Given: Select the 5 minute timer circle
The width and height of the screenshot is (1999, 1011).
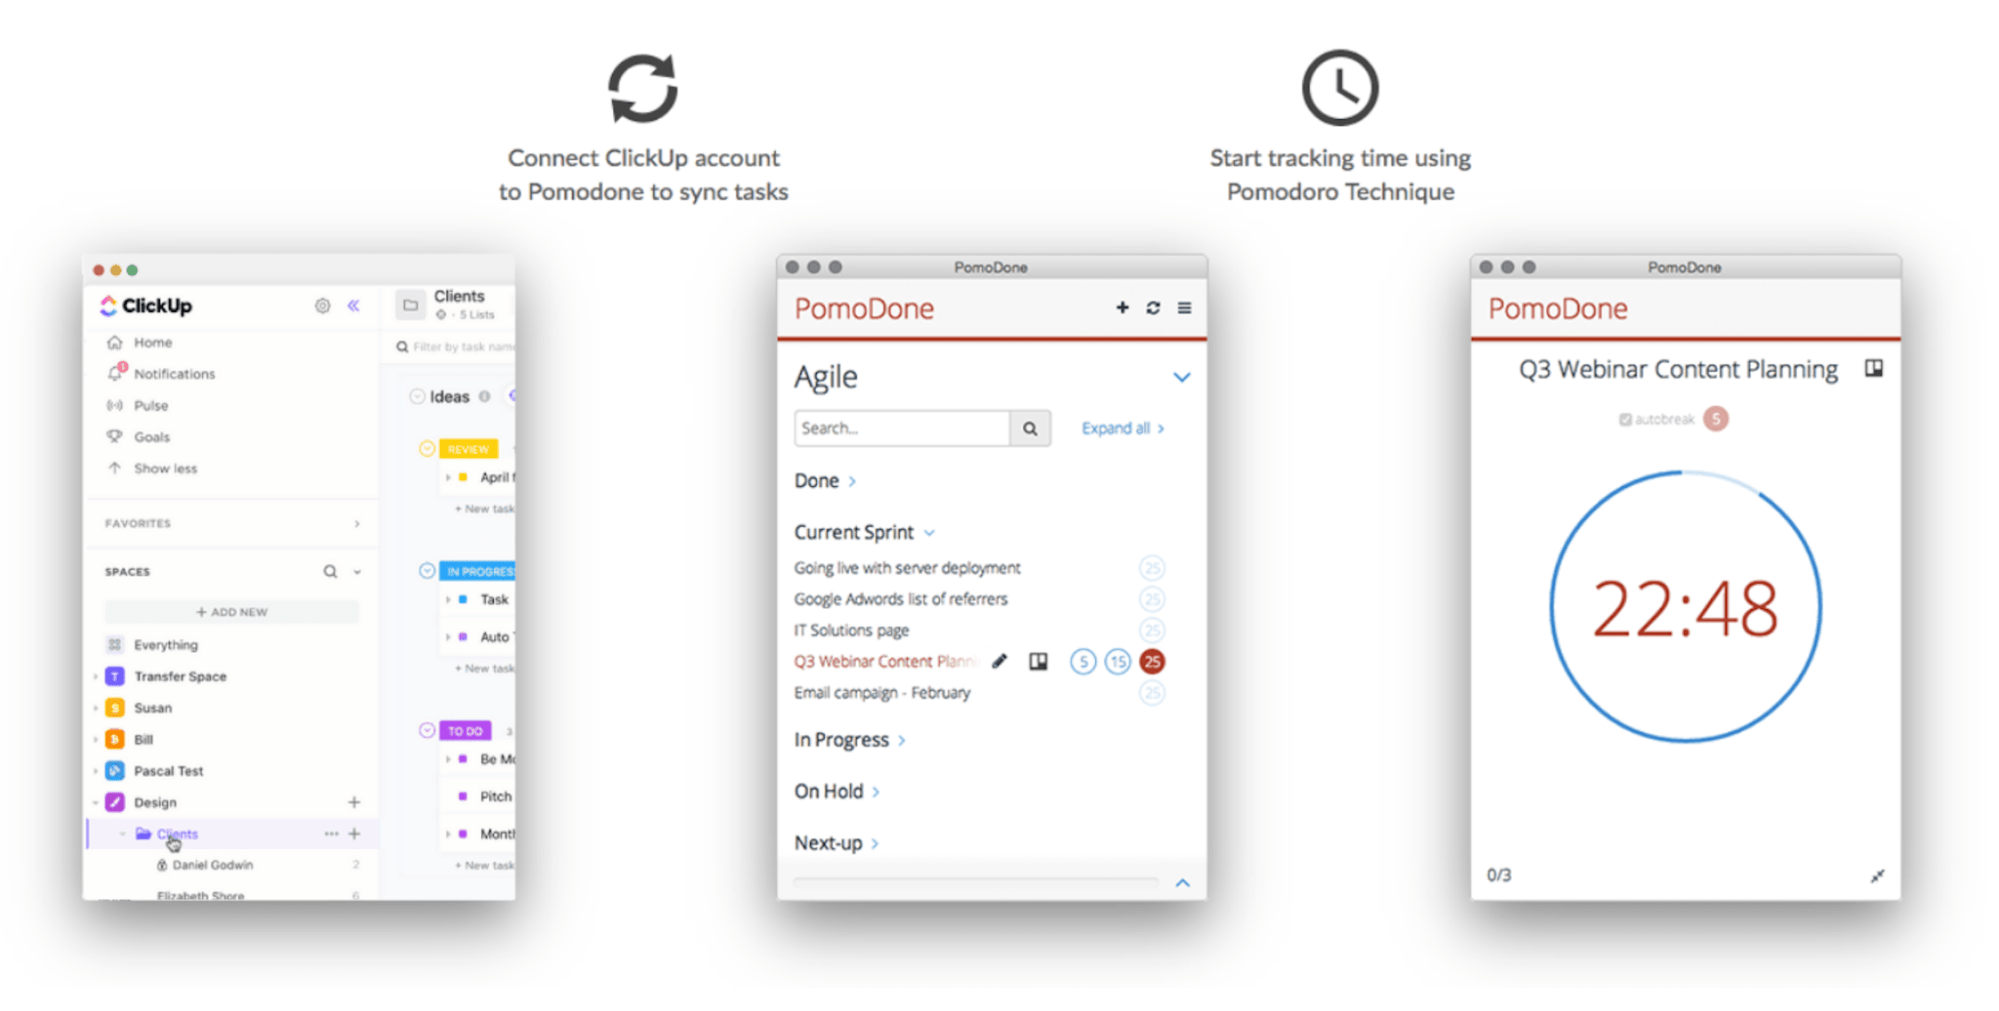Looking at the screenshot, I should point(1083,661).
